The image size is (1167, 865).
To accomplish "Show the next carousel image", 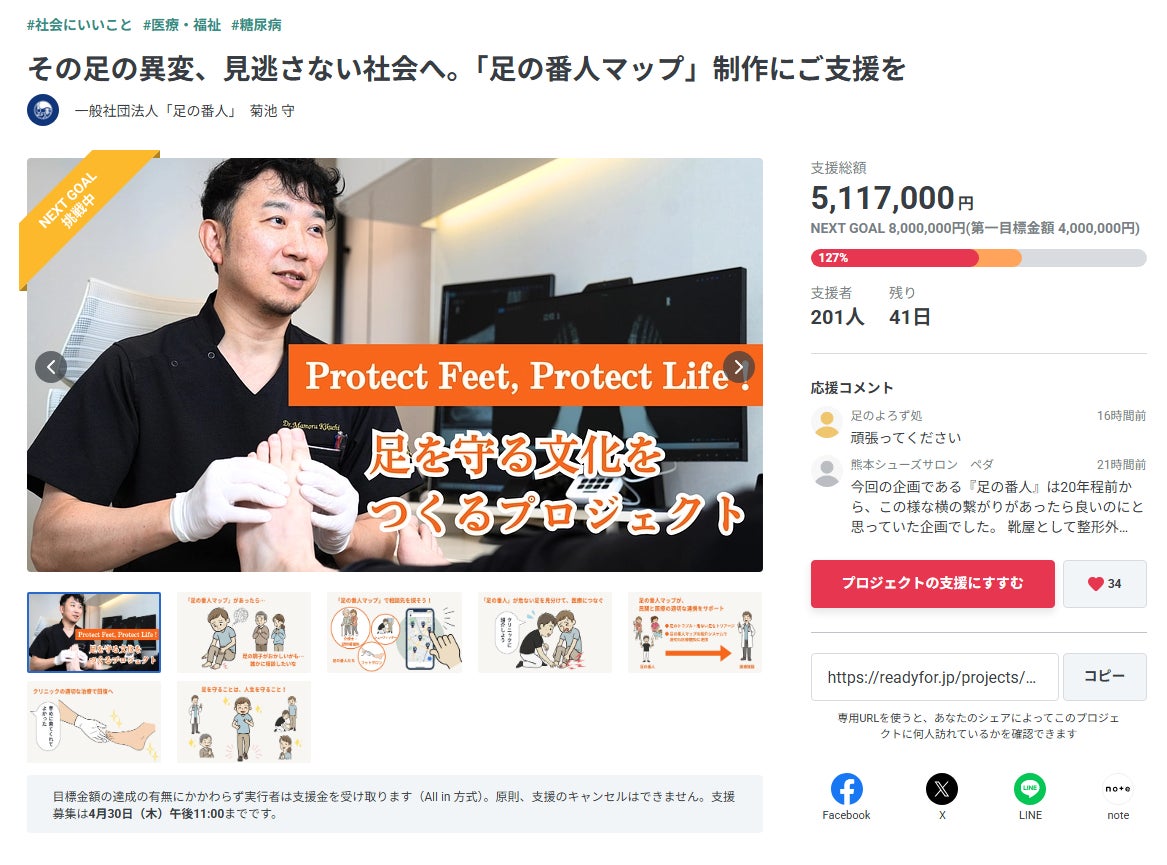I will (x=738, y=367).
